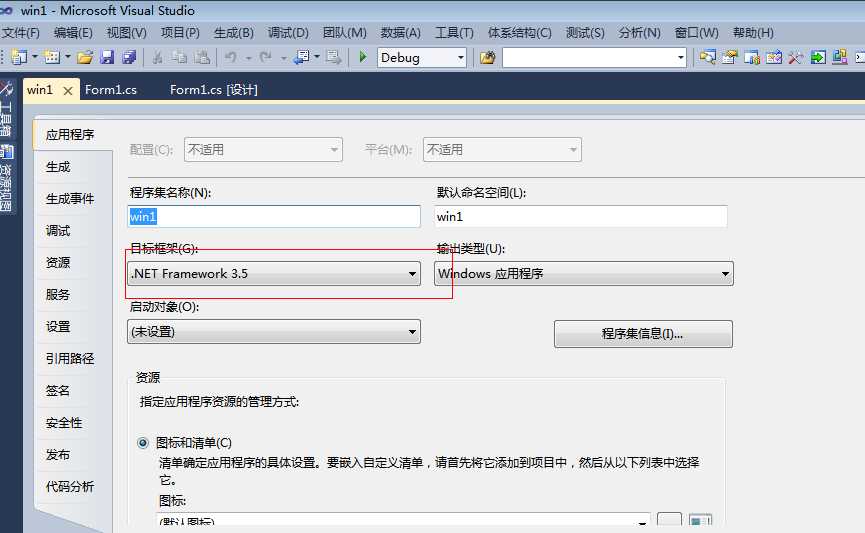Click the Navigate Backward icon
This screenshot has height=533, width=865.
(302, 57)
